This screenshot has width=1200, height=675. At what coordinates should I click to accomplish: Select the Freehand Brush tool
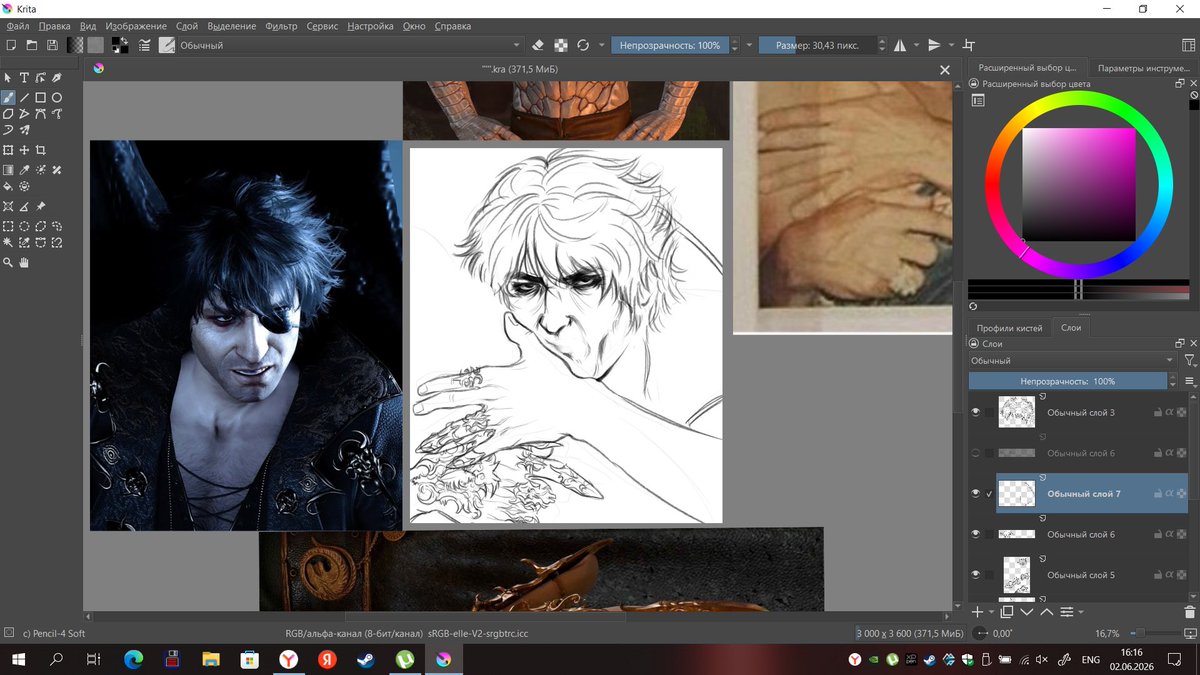[x=8, y=98]
